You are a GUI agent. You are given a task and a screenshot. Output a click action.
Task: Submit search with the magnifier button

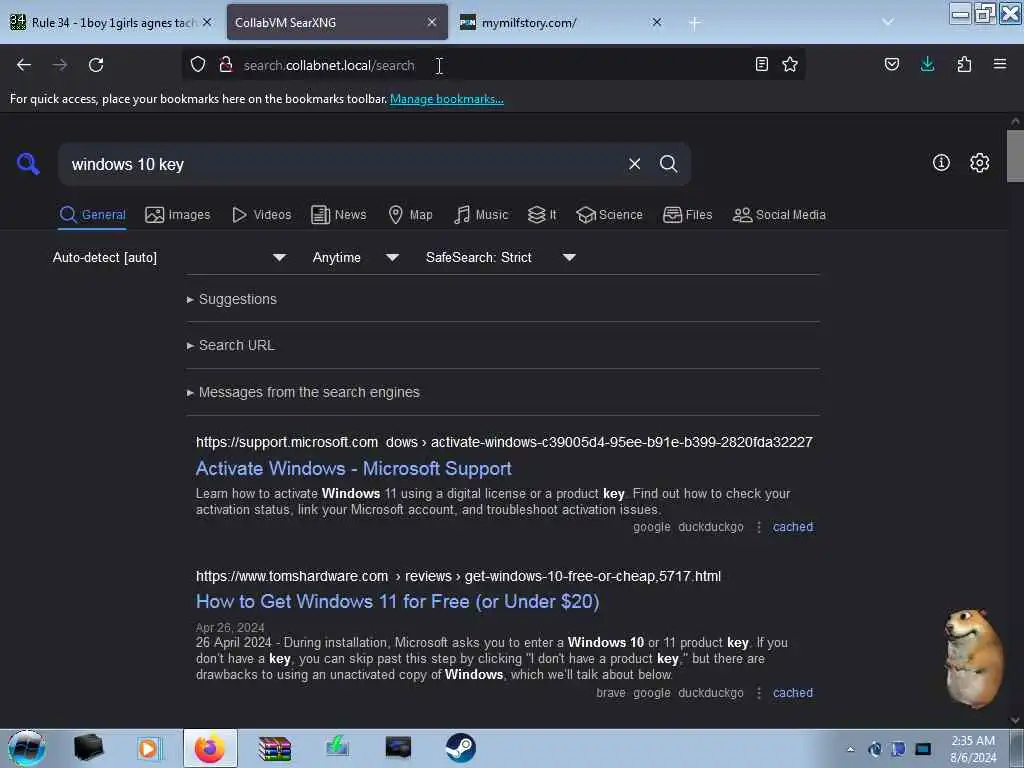click(668, 164)
